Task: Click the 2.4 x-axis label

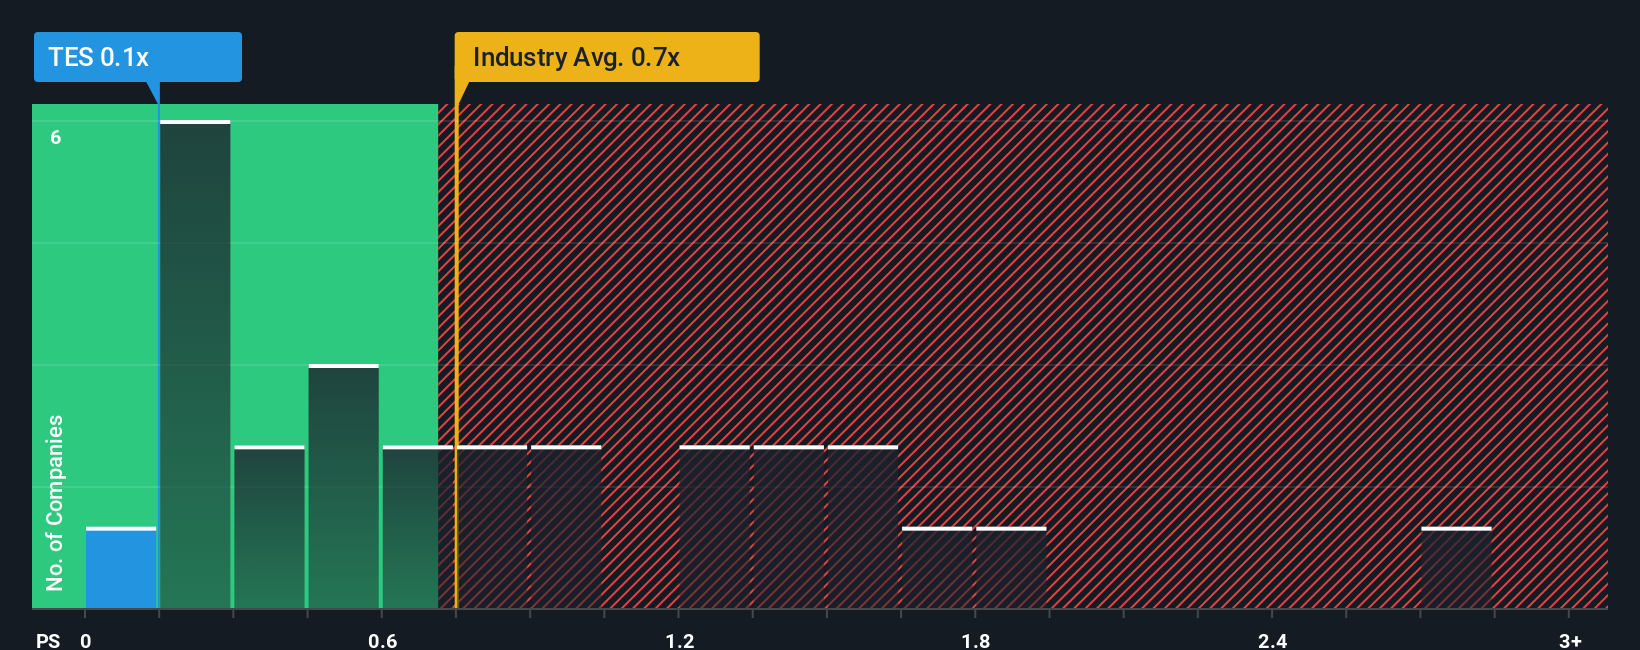Action: point(1273,640)
